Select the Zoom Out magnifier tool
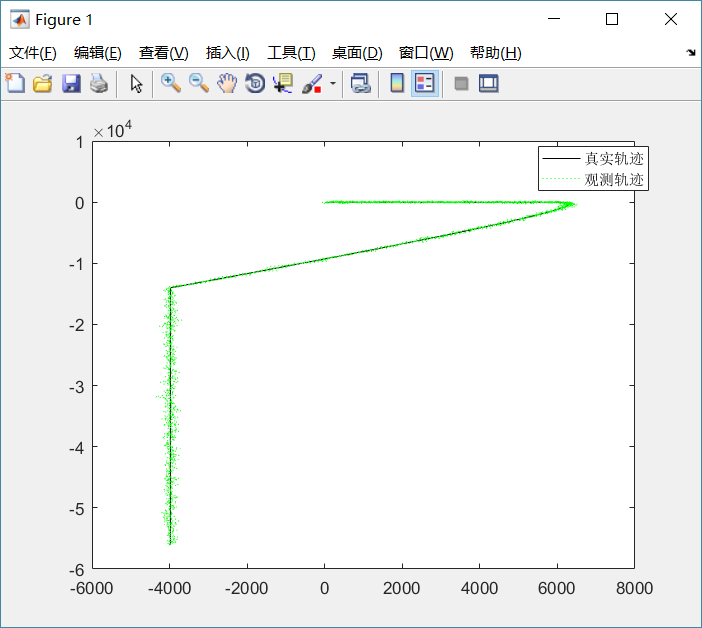The width and height of the screenshot is (702, 628). pyautogui.click(x=199, y=84)
